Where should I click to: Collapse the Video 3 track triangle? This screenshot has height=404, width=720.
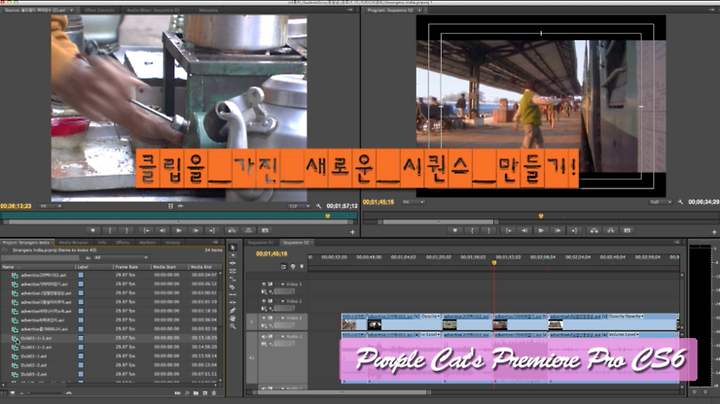(282, 284)
